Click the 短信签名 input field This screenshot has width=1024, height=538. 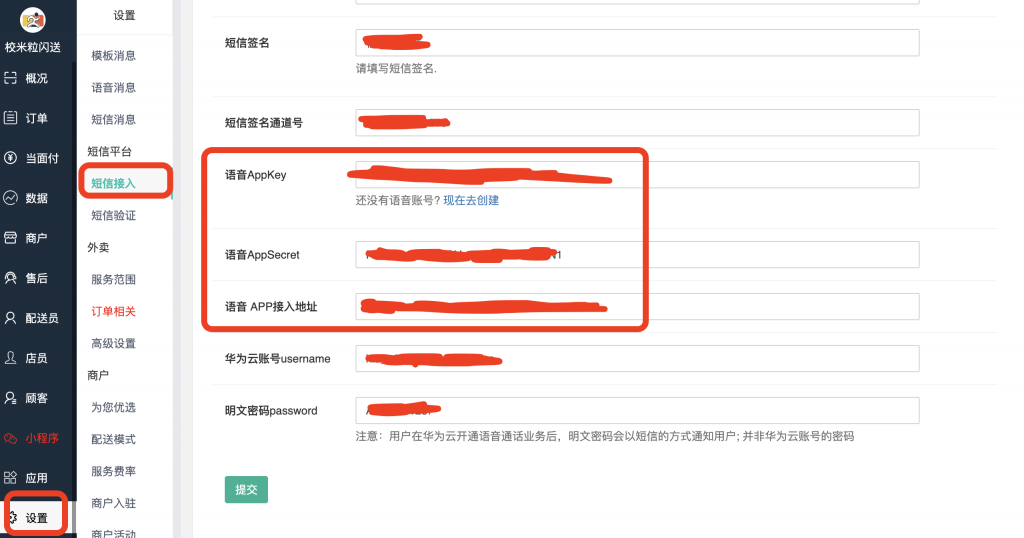[x=637, y=42]
